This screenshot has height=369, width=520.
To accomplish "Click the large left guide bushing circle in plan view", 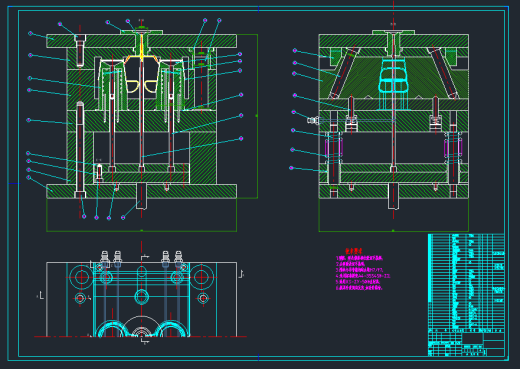I will (81, 277).
